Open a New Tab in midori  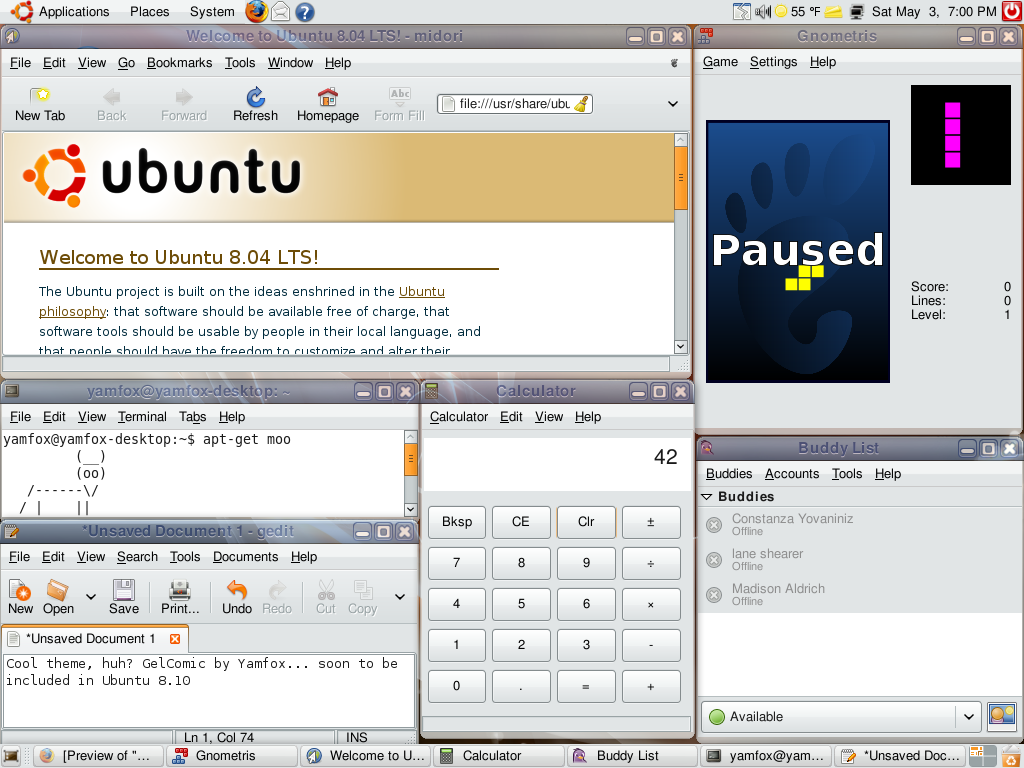click(x=40, y=104)
